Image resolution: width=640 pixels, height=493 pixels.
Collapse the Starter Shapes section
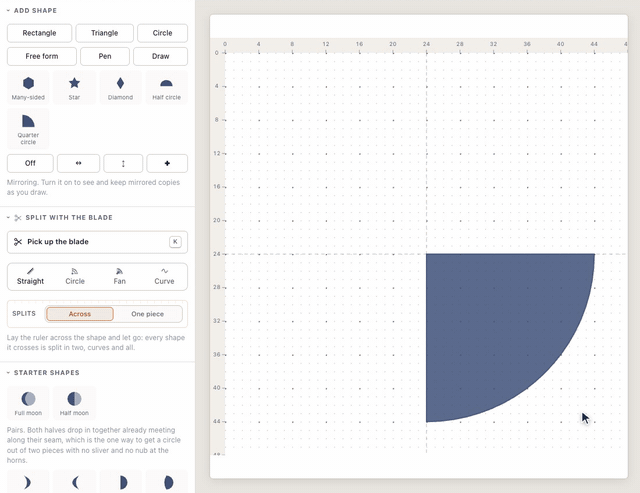[x=8, y=373]
